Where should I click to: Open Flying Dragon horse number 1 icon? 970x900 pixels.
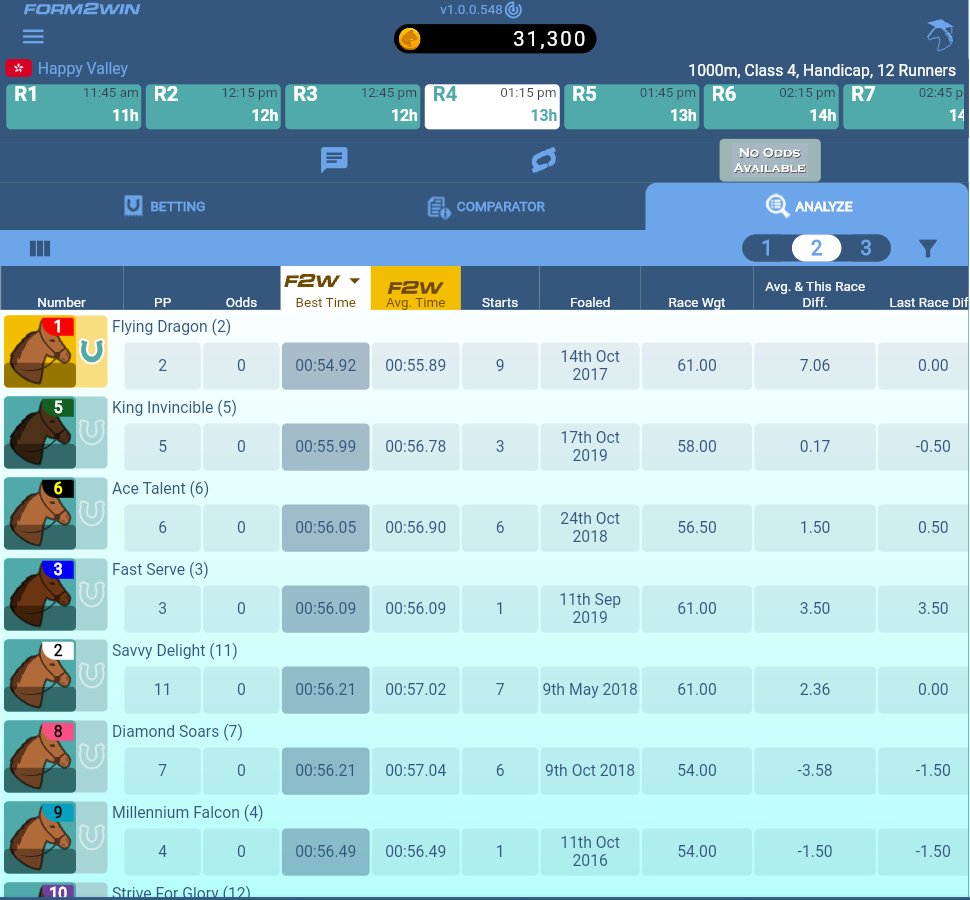[40, 351]
